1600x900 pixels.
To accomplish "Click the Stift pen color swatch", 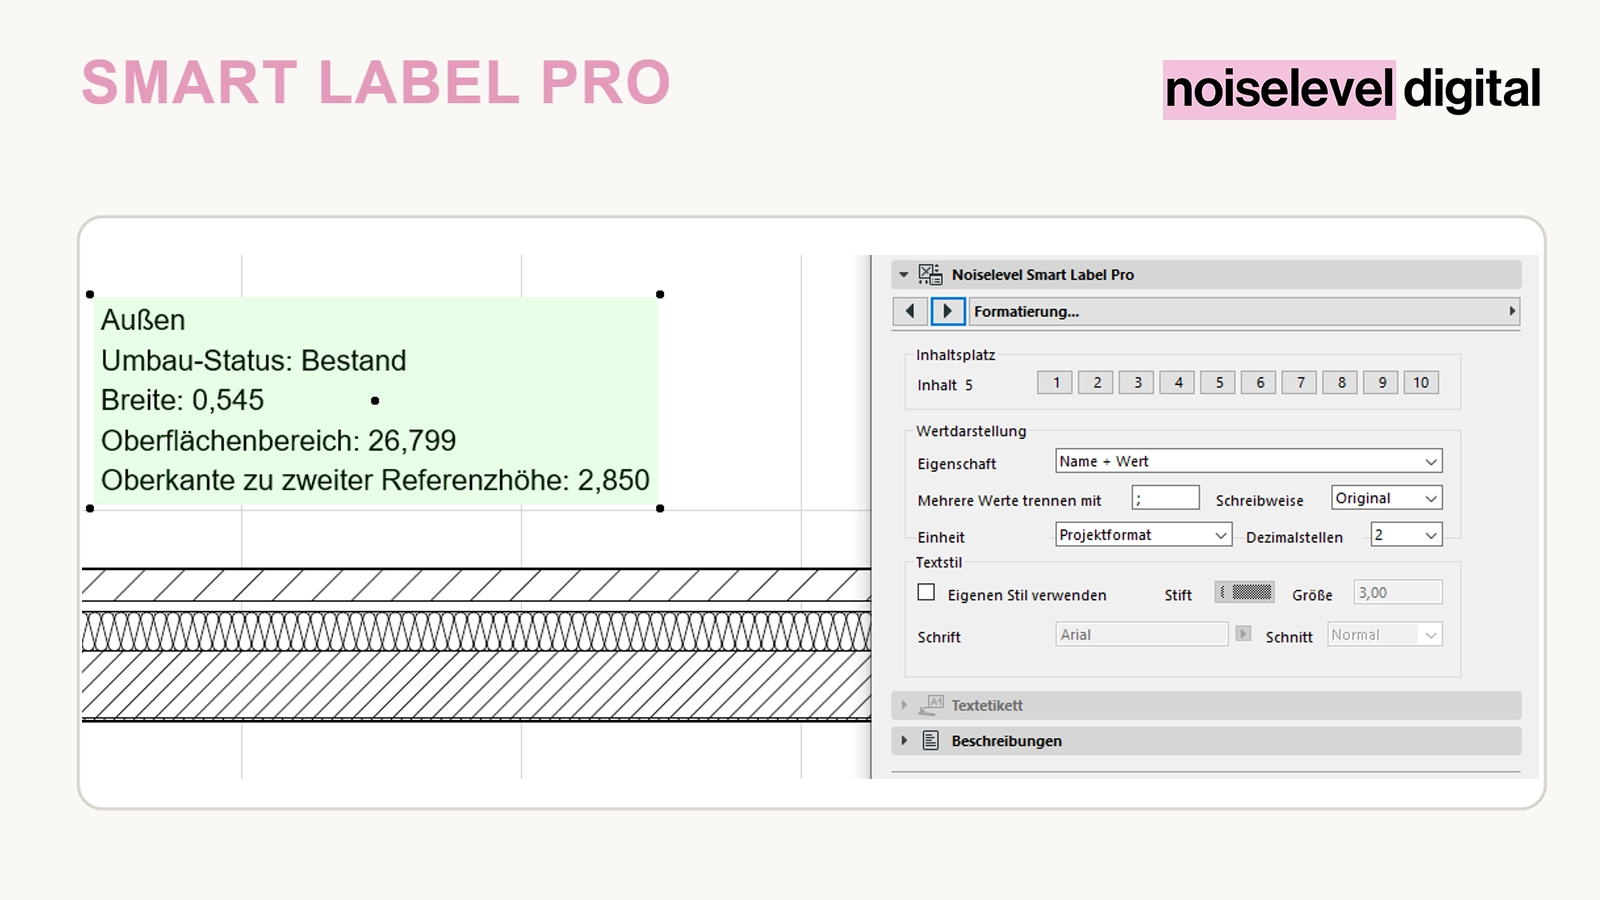I will click(x=1244, y=592).
